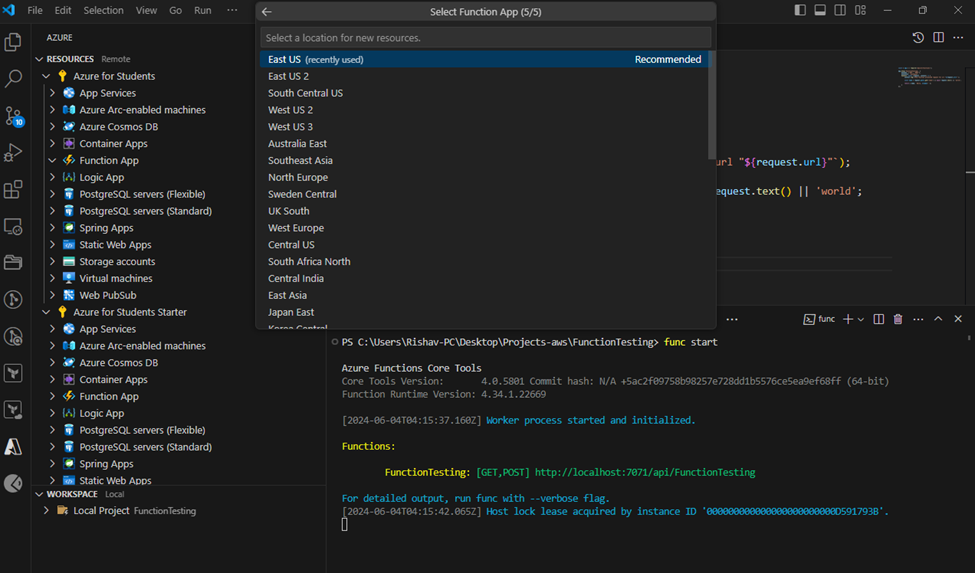The image size is (975, 573).
Task: Collapse Azure for Students Starter subscription
Action: [x=47, y=312]
